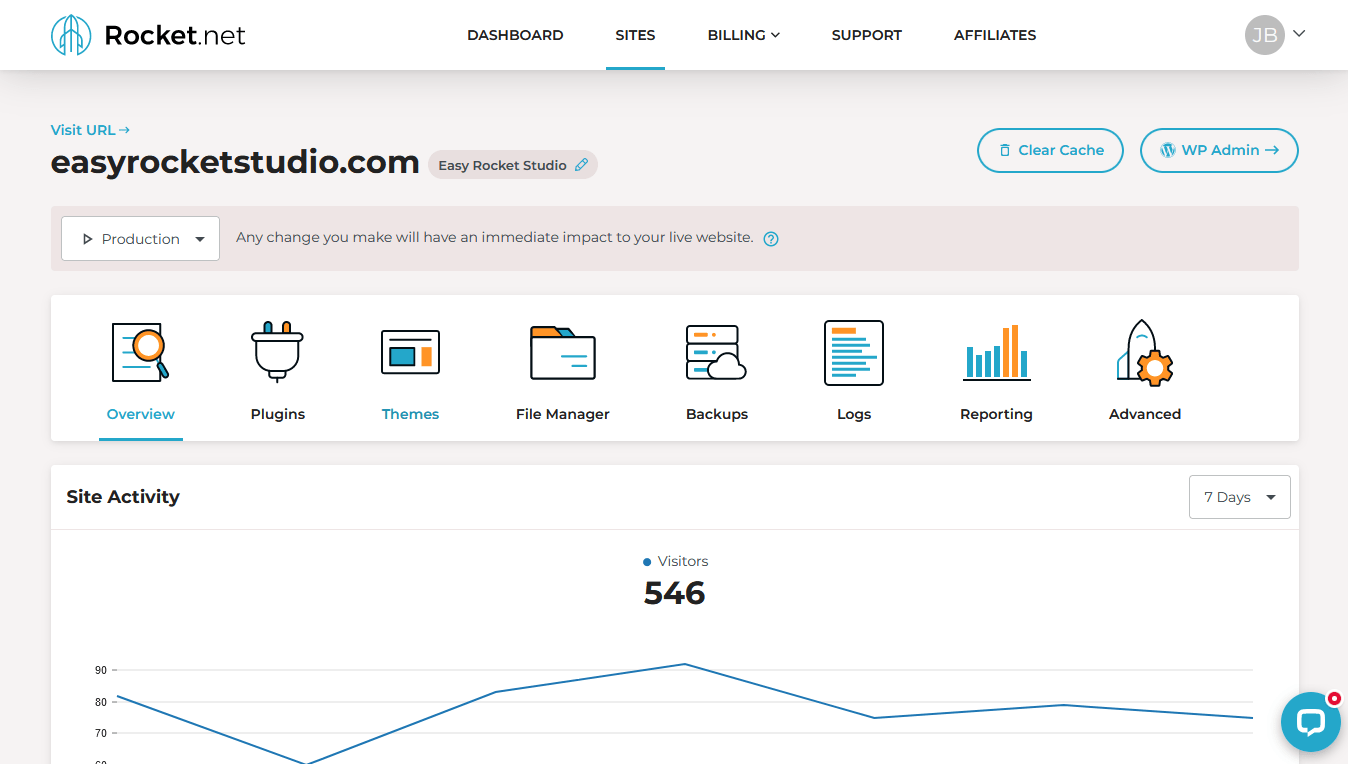Image resolution: width=1348 pixels, height=764 pixels.
Task: Open the Plugins plug icon
Action: tap(277, 351)
